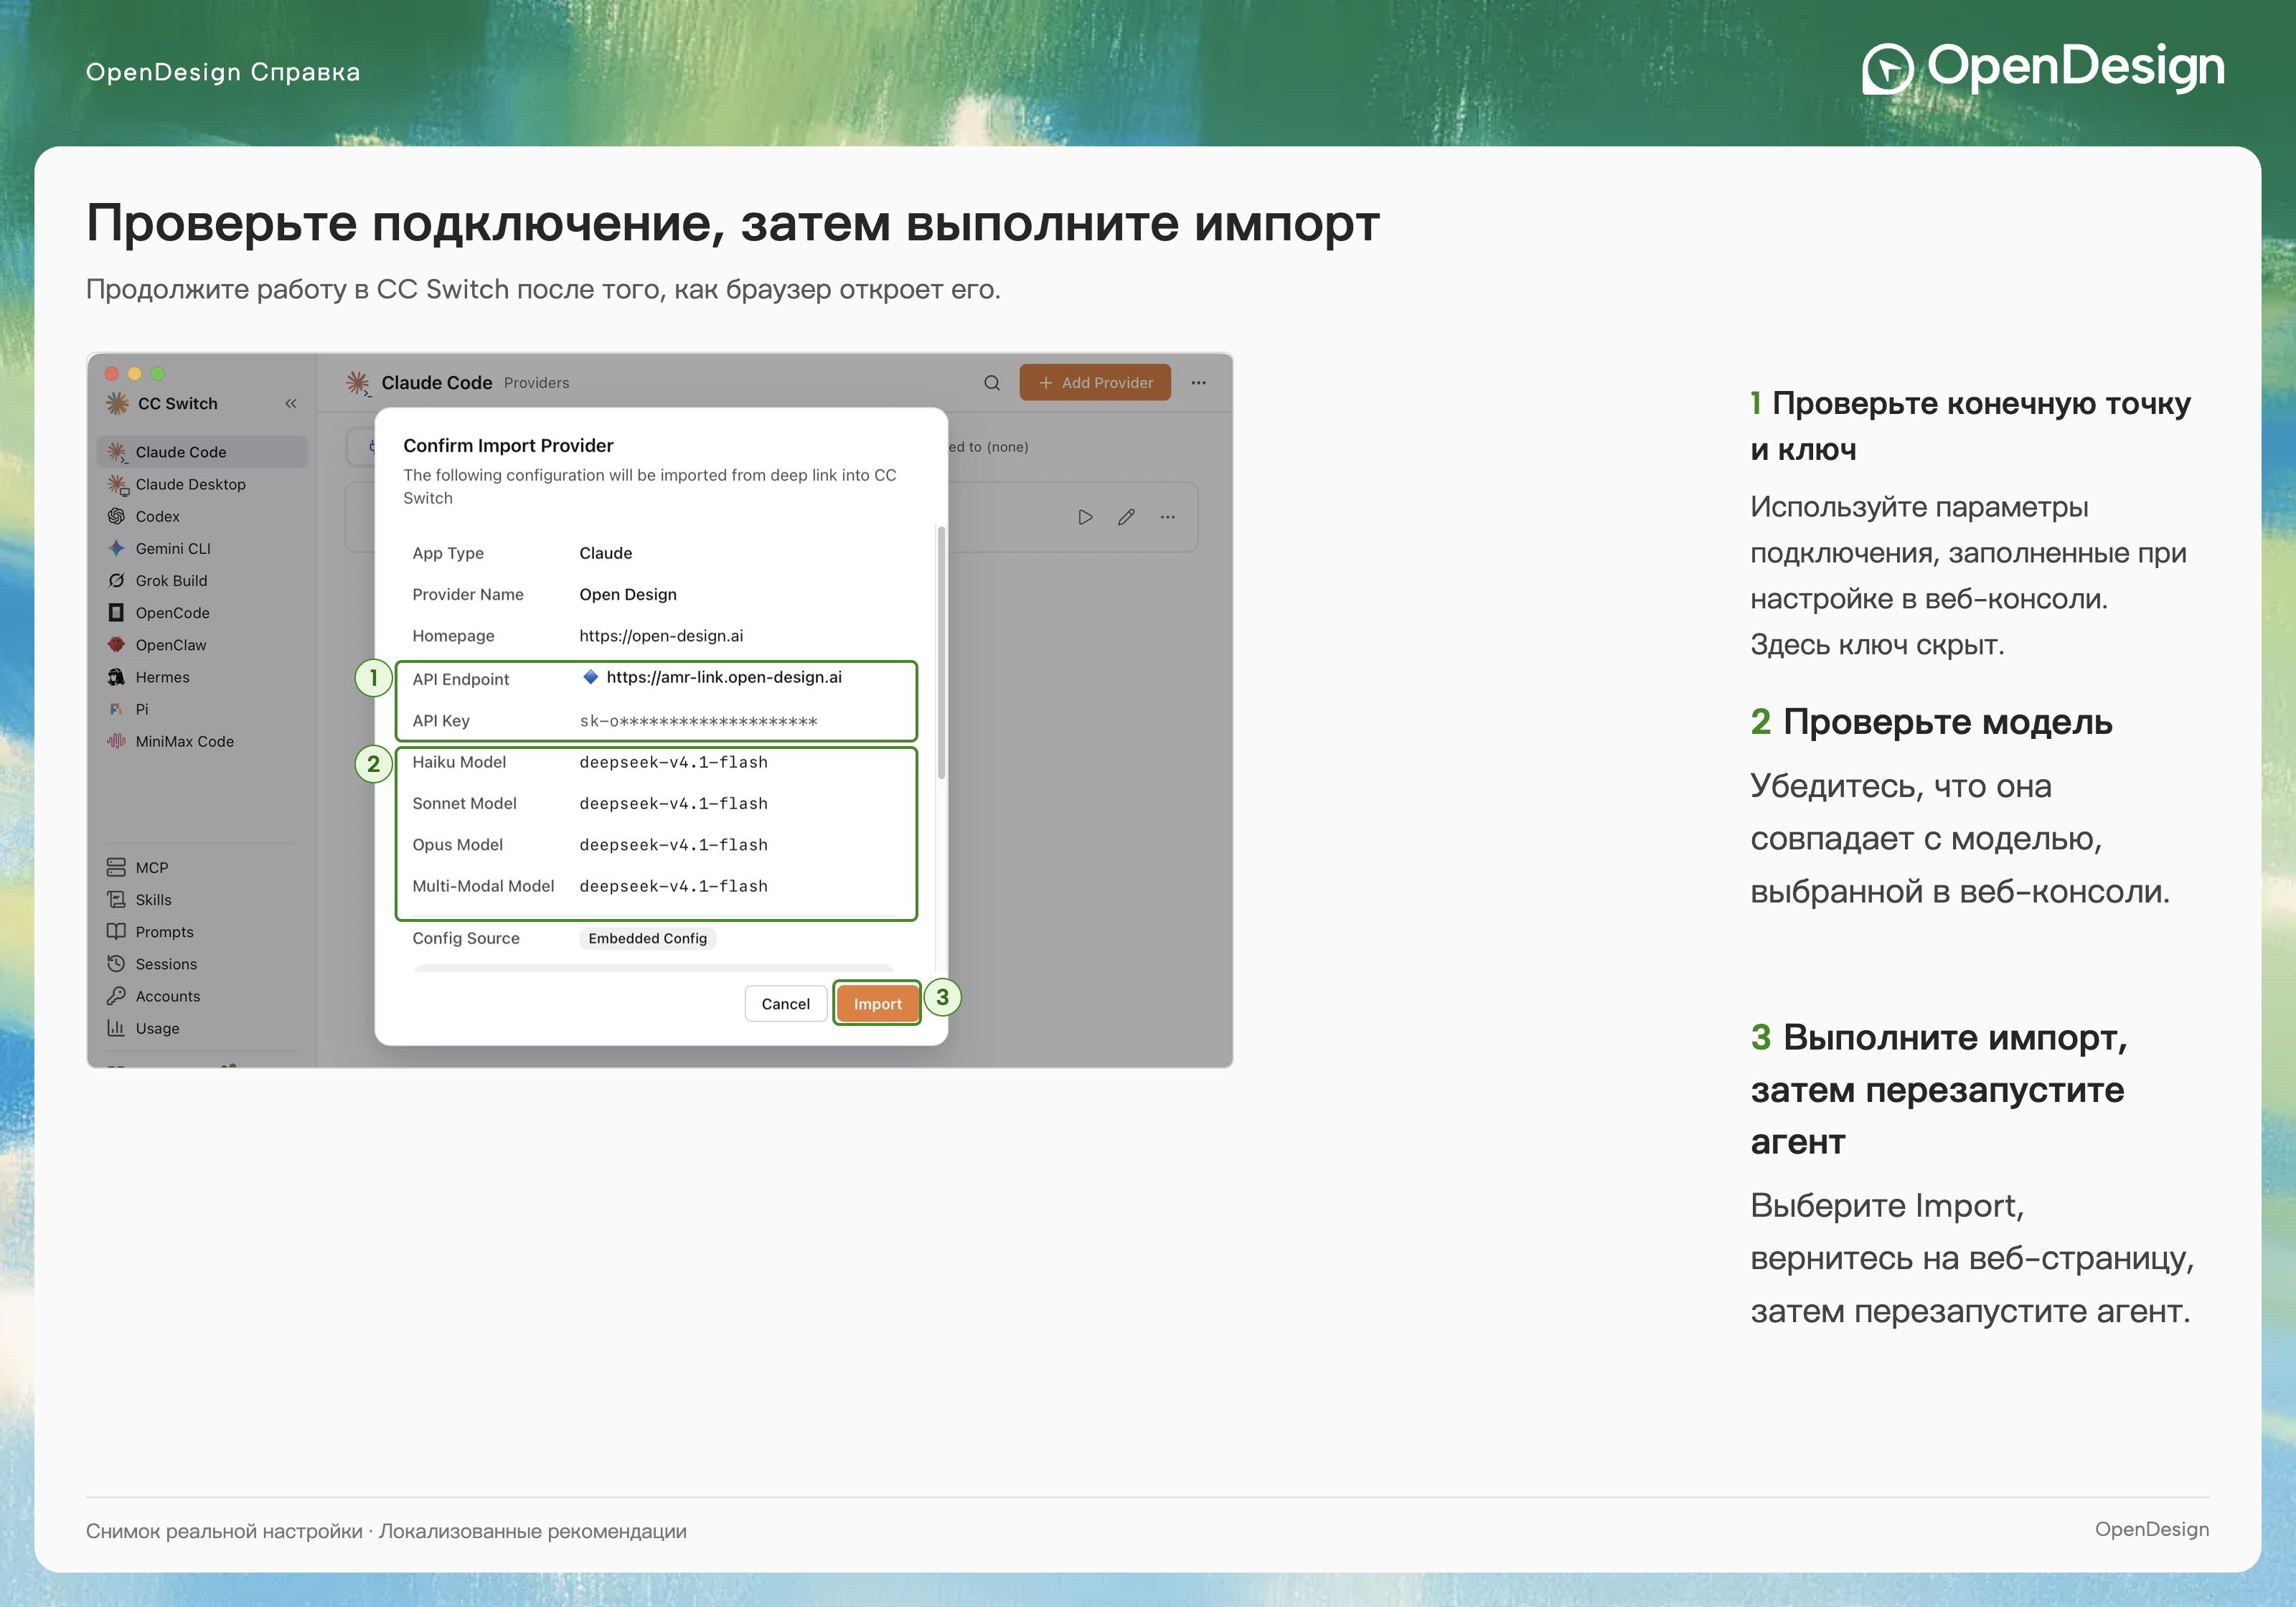This screenshot has width=2296, height=1607.
Task: Click the Embedded Config badge
Action: (x=647, y=938)
